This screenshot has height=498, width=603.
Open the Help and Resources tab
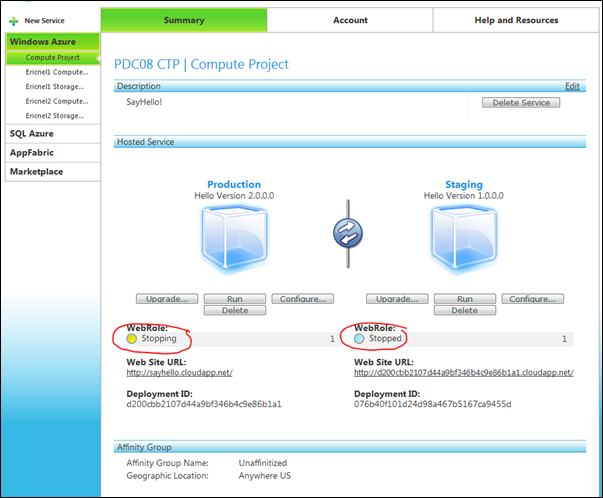[516, 20]
